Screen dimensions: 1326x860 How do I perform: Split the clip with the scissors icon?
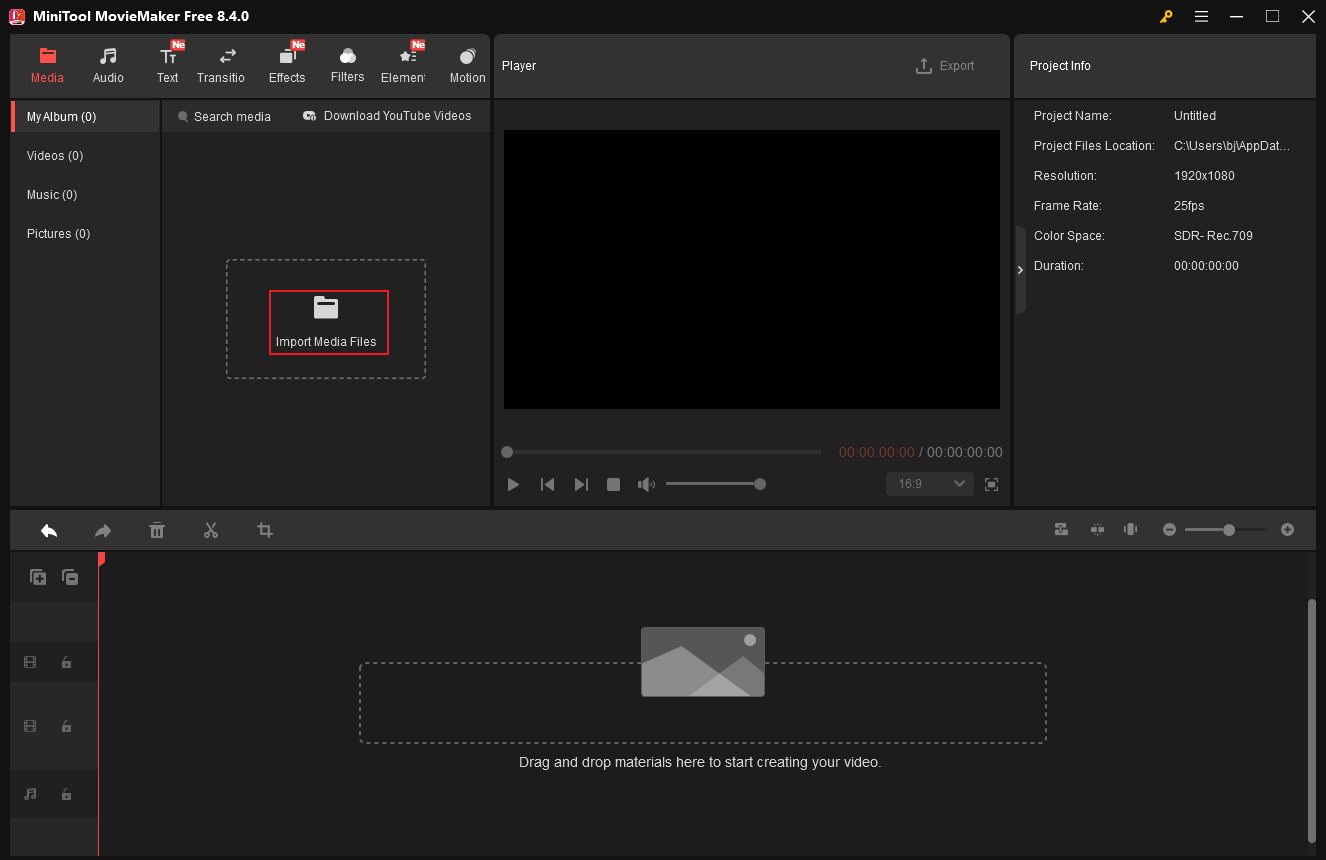[x=211, y=530]
